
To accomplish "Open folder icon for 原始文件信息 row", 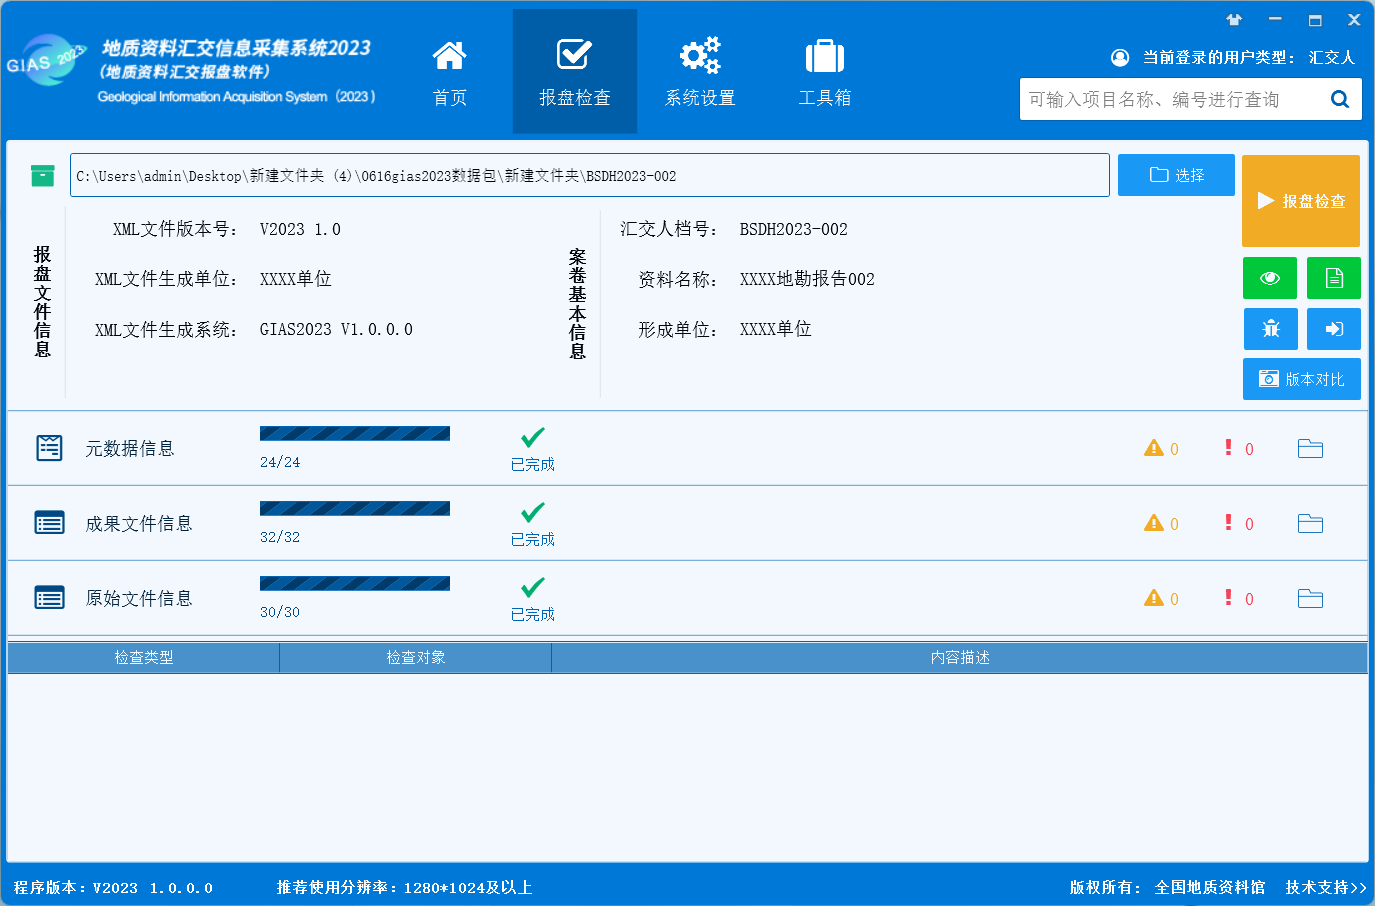I will pyautogui.click(x=1310, y=599).
